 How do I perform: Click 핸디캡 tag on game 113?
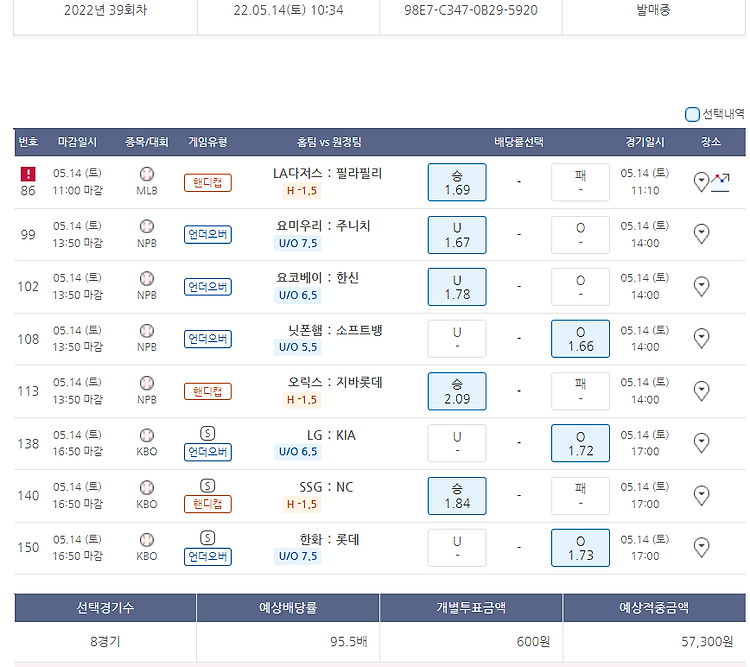point(208,391)
